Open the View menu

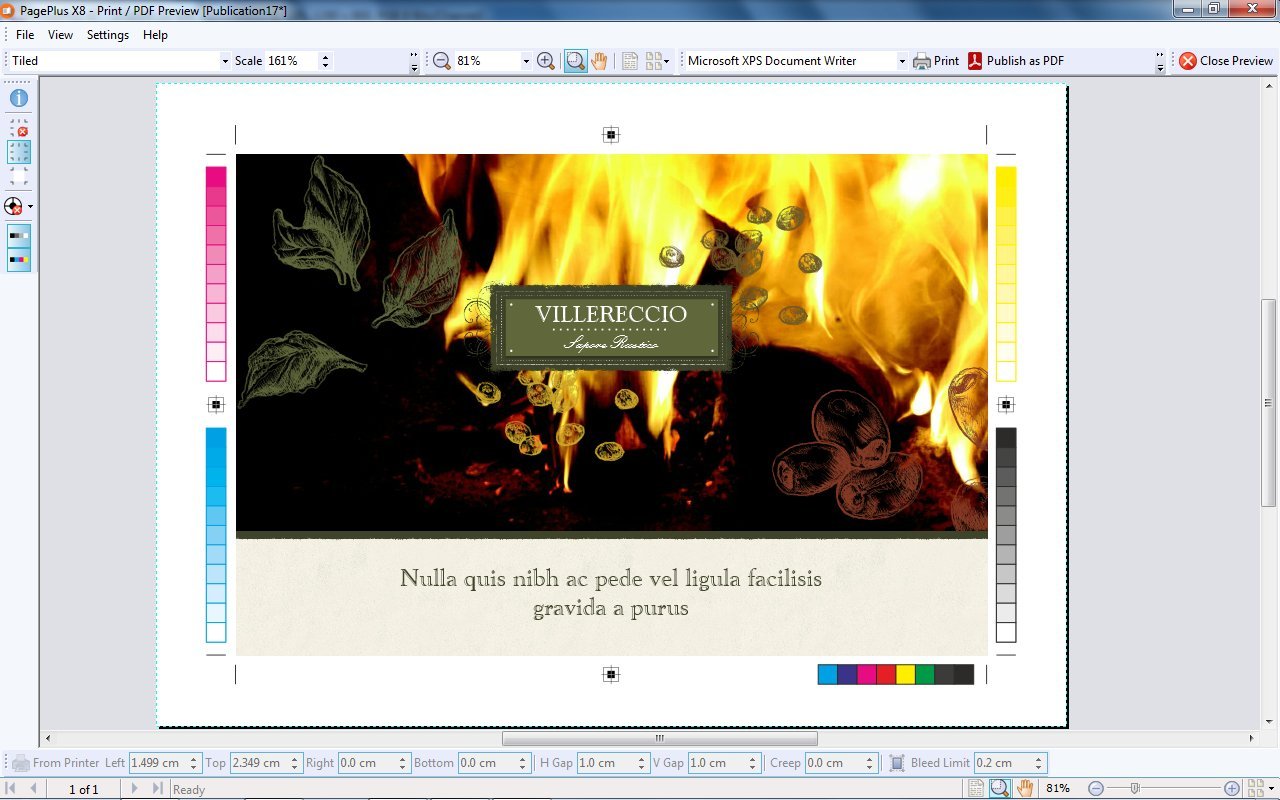60,34
